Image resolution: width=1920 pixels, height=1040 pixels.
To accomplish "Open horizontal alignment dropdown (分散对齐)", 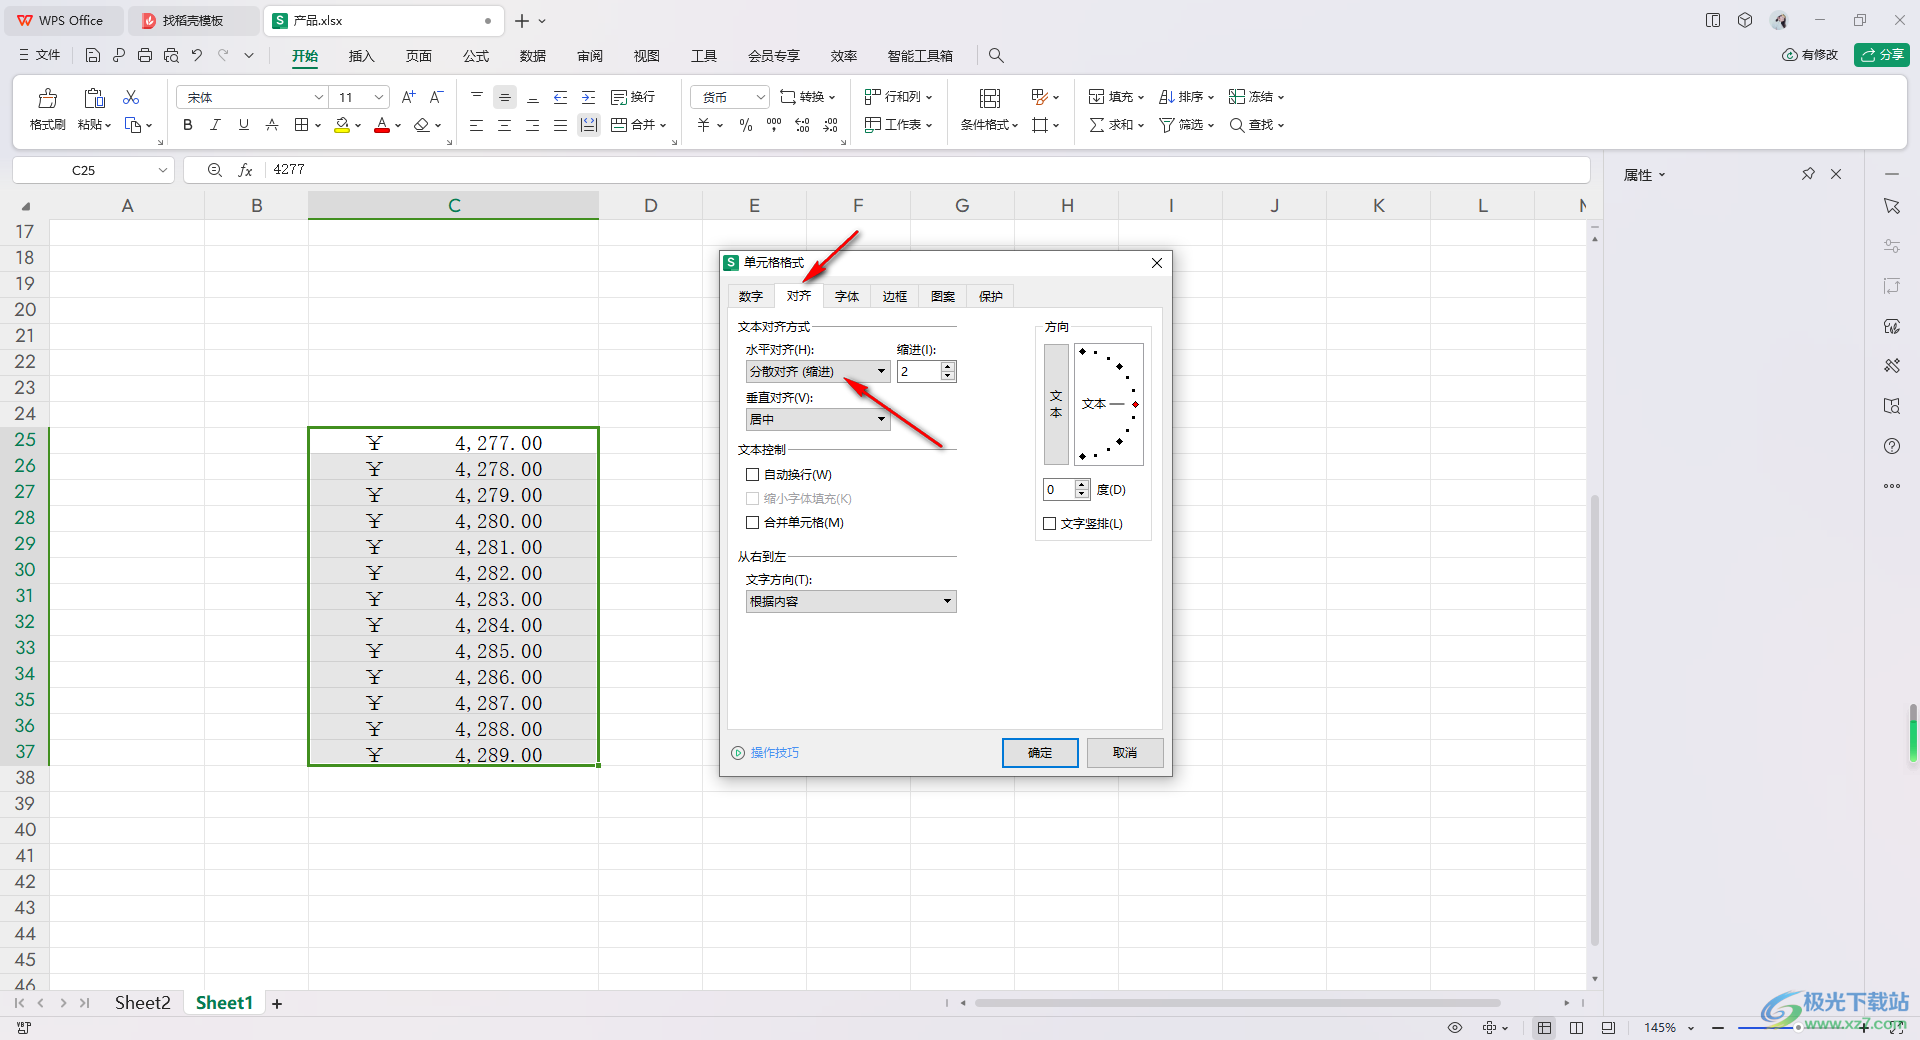I will click(x=818, y=372).
